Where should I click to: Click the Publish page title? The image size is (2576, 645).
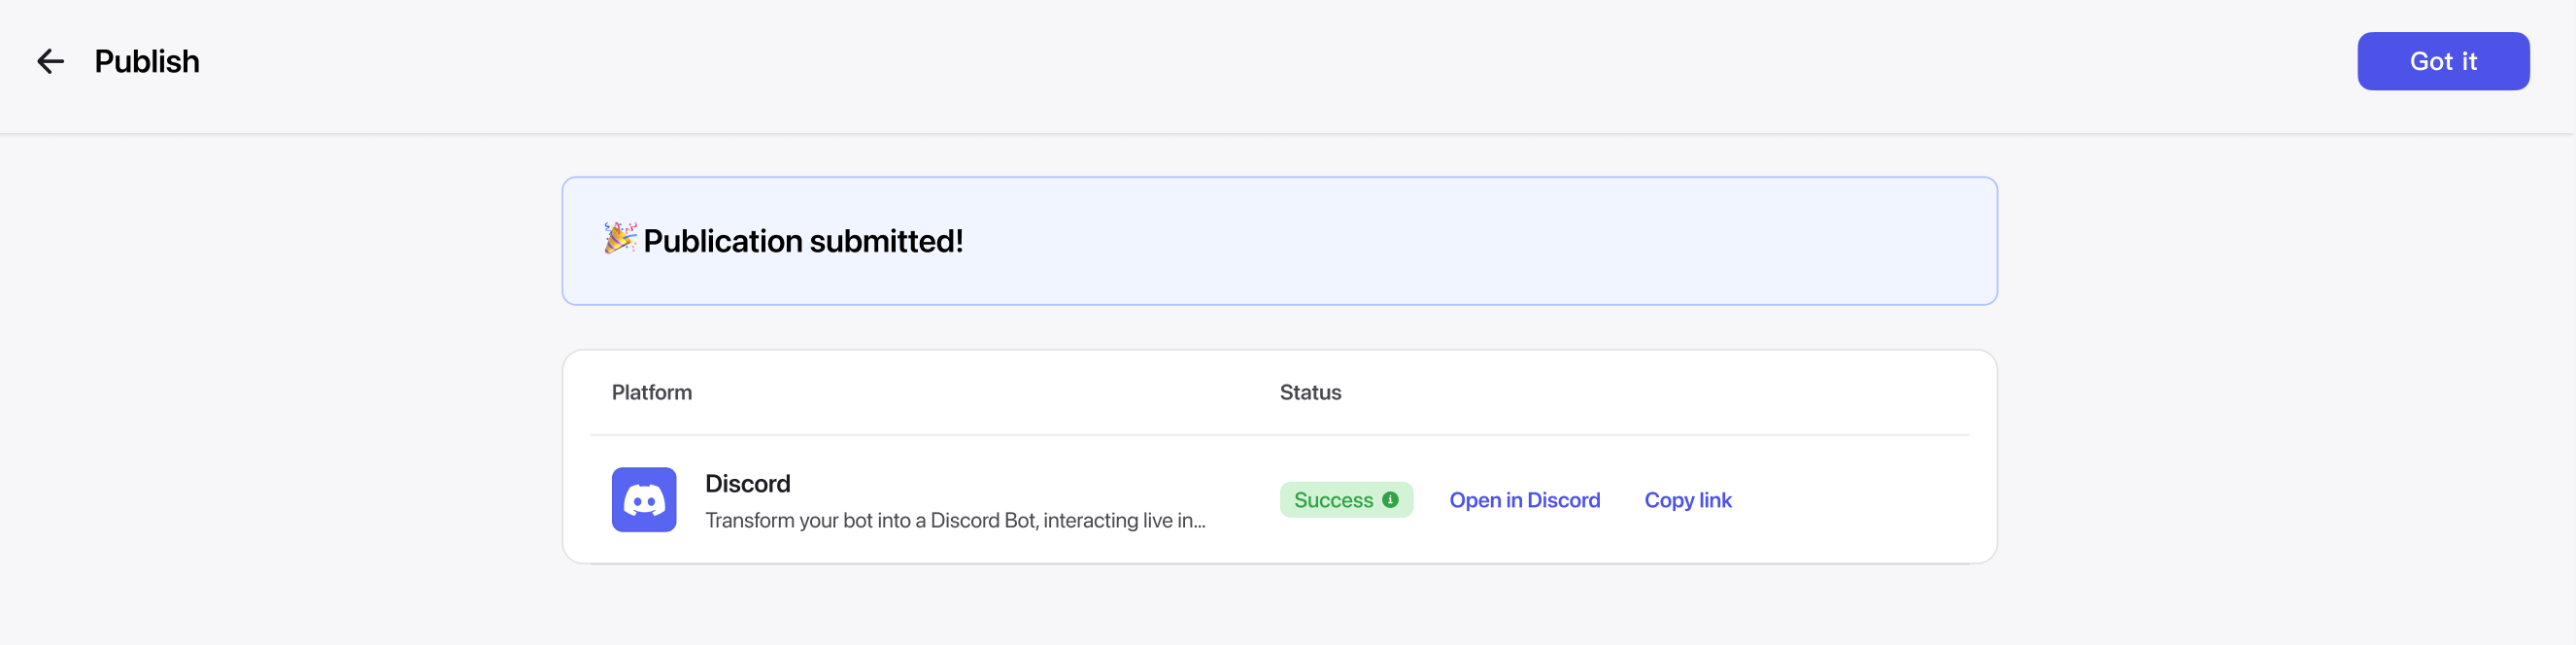147,62
